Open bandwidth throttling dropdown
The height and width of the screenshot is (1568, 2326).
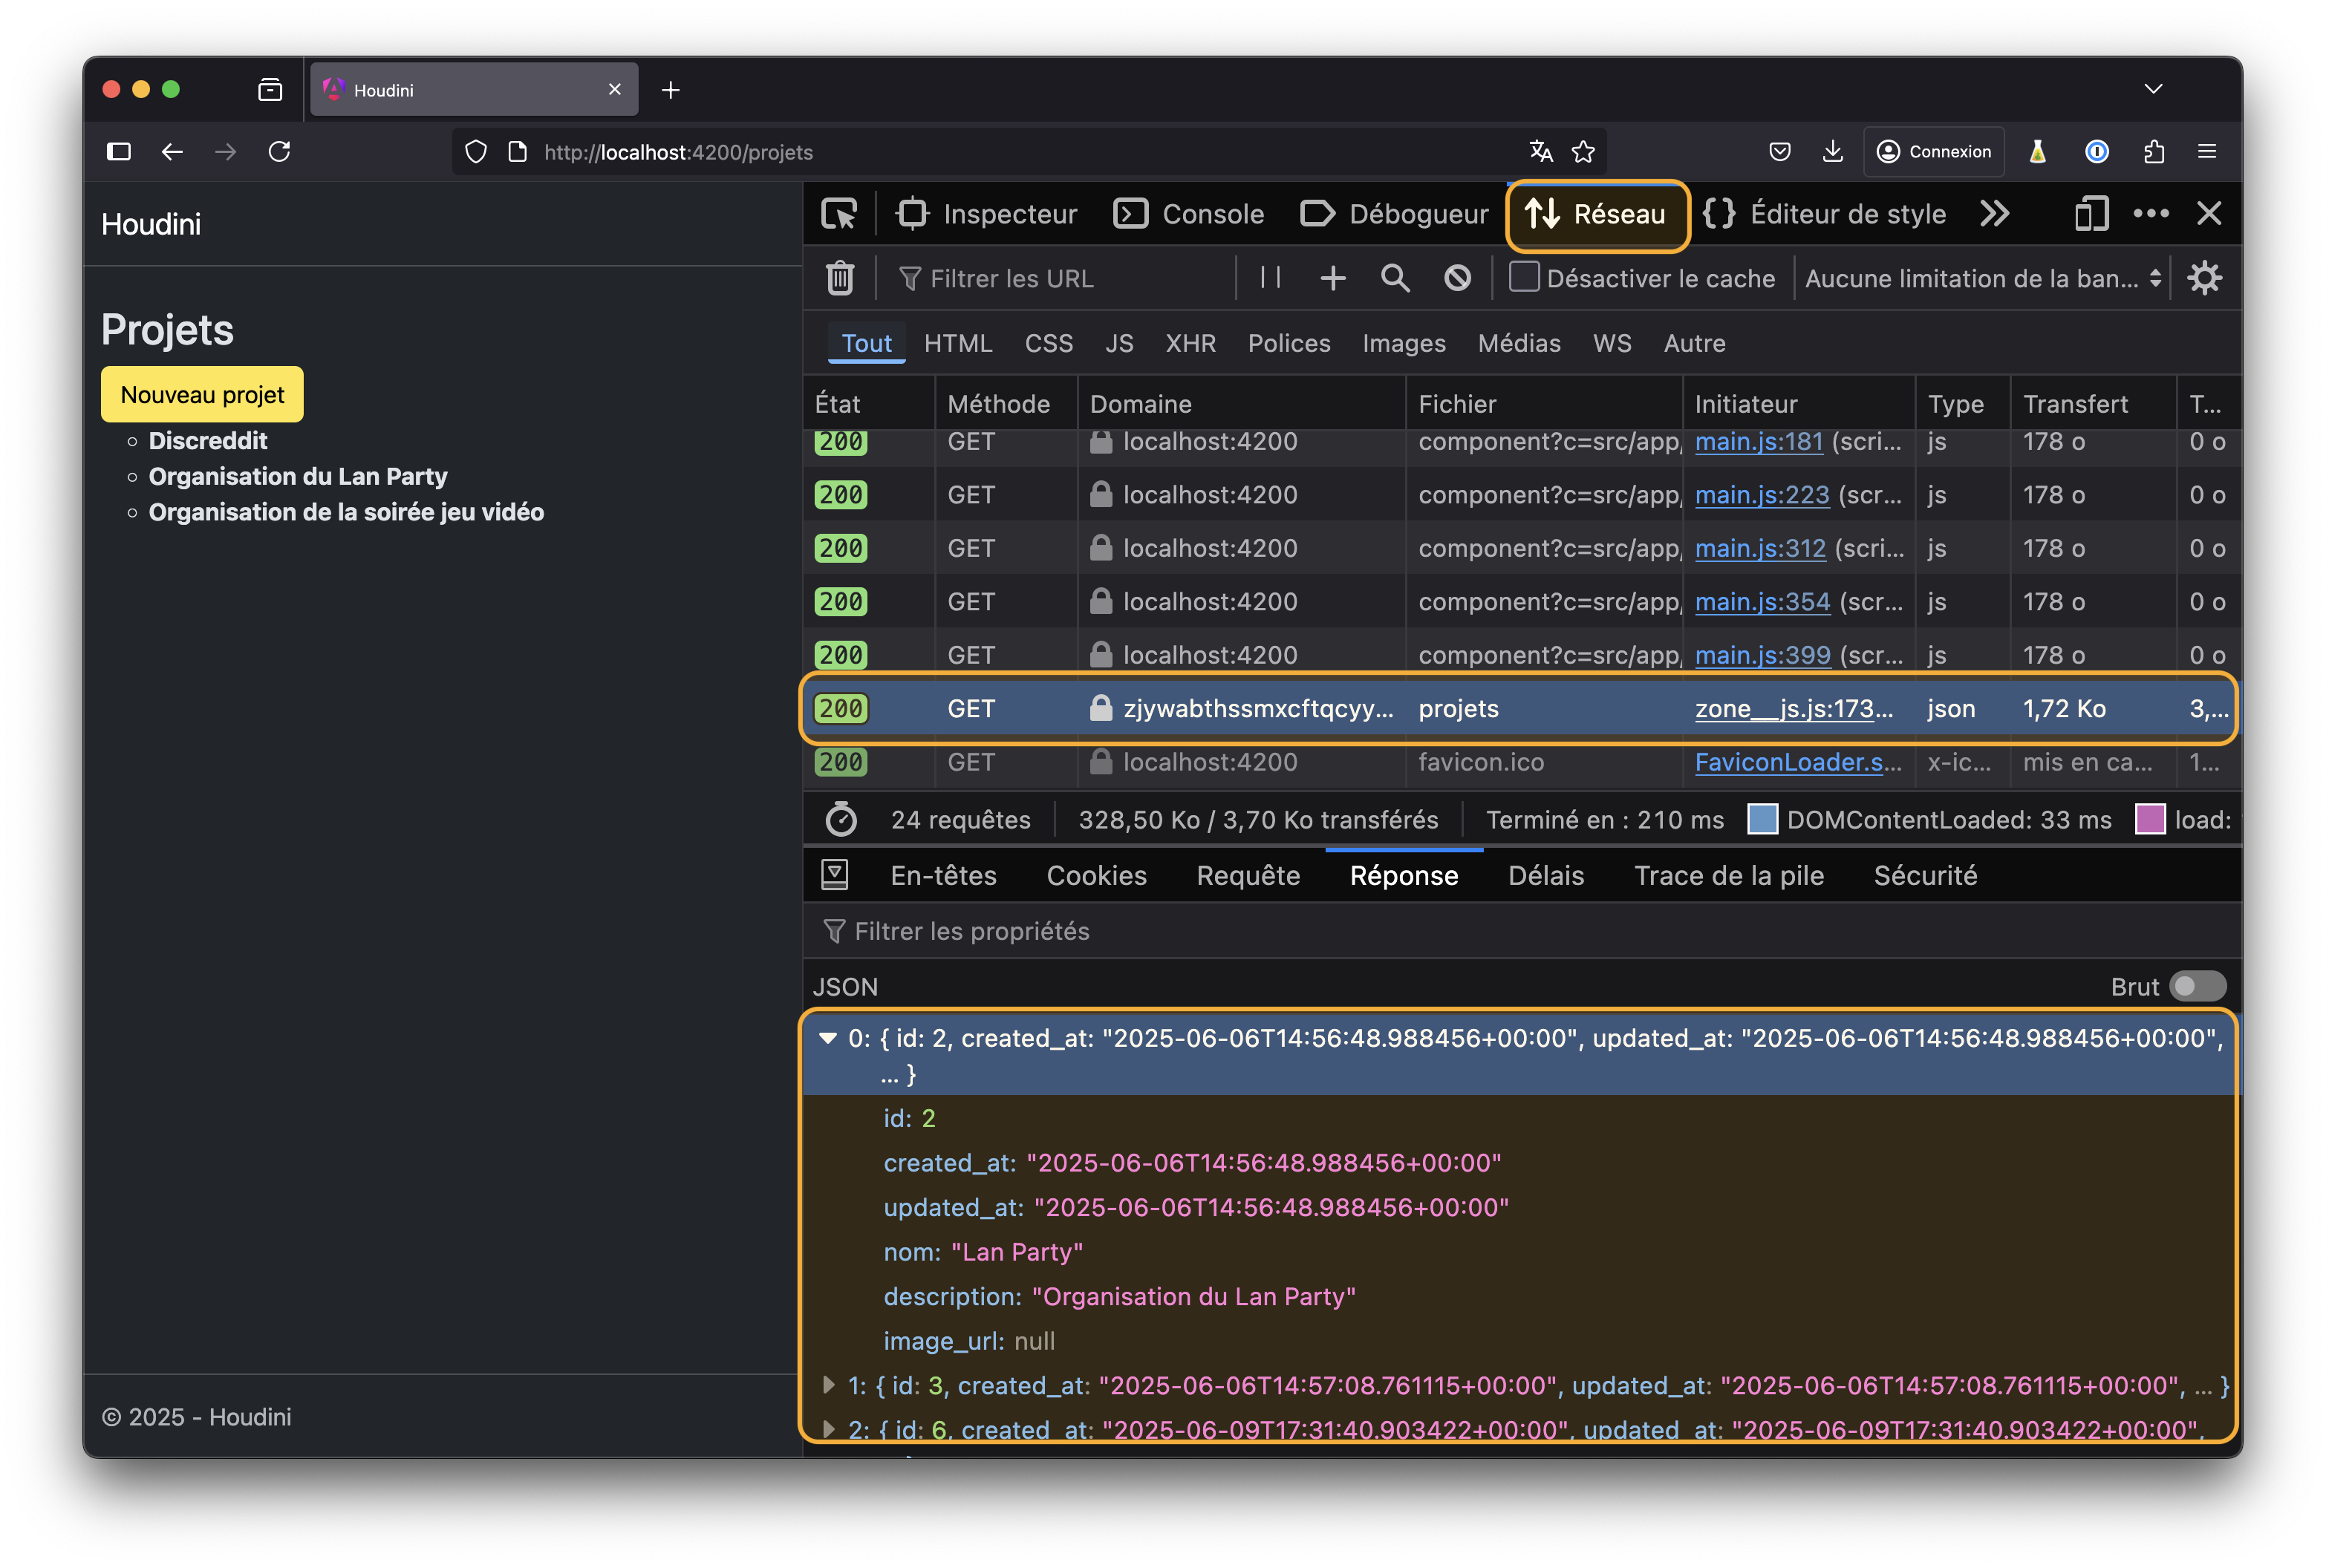tap(1983, 278)
